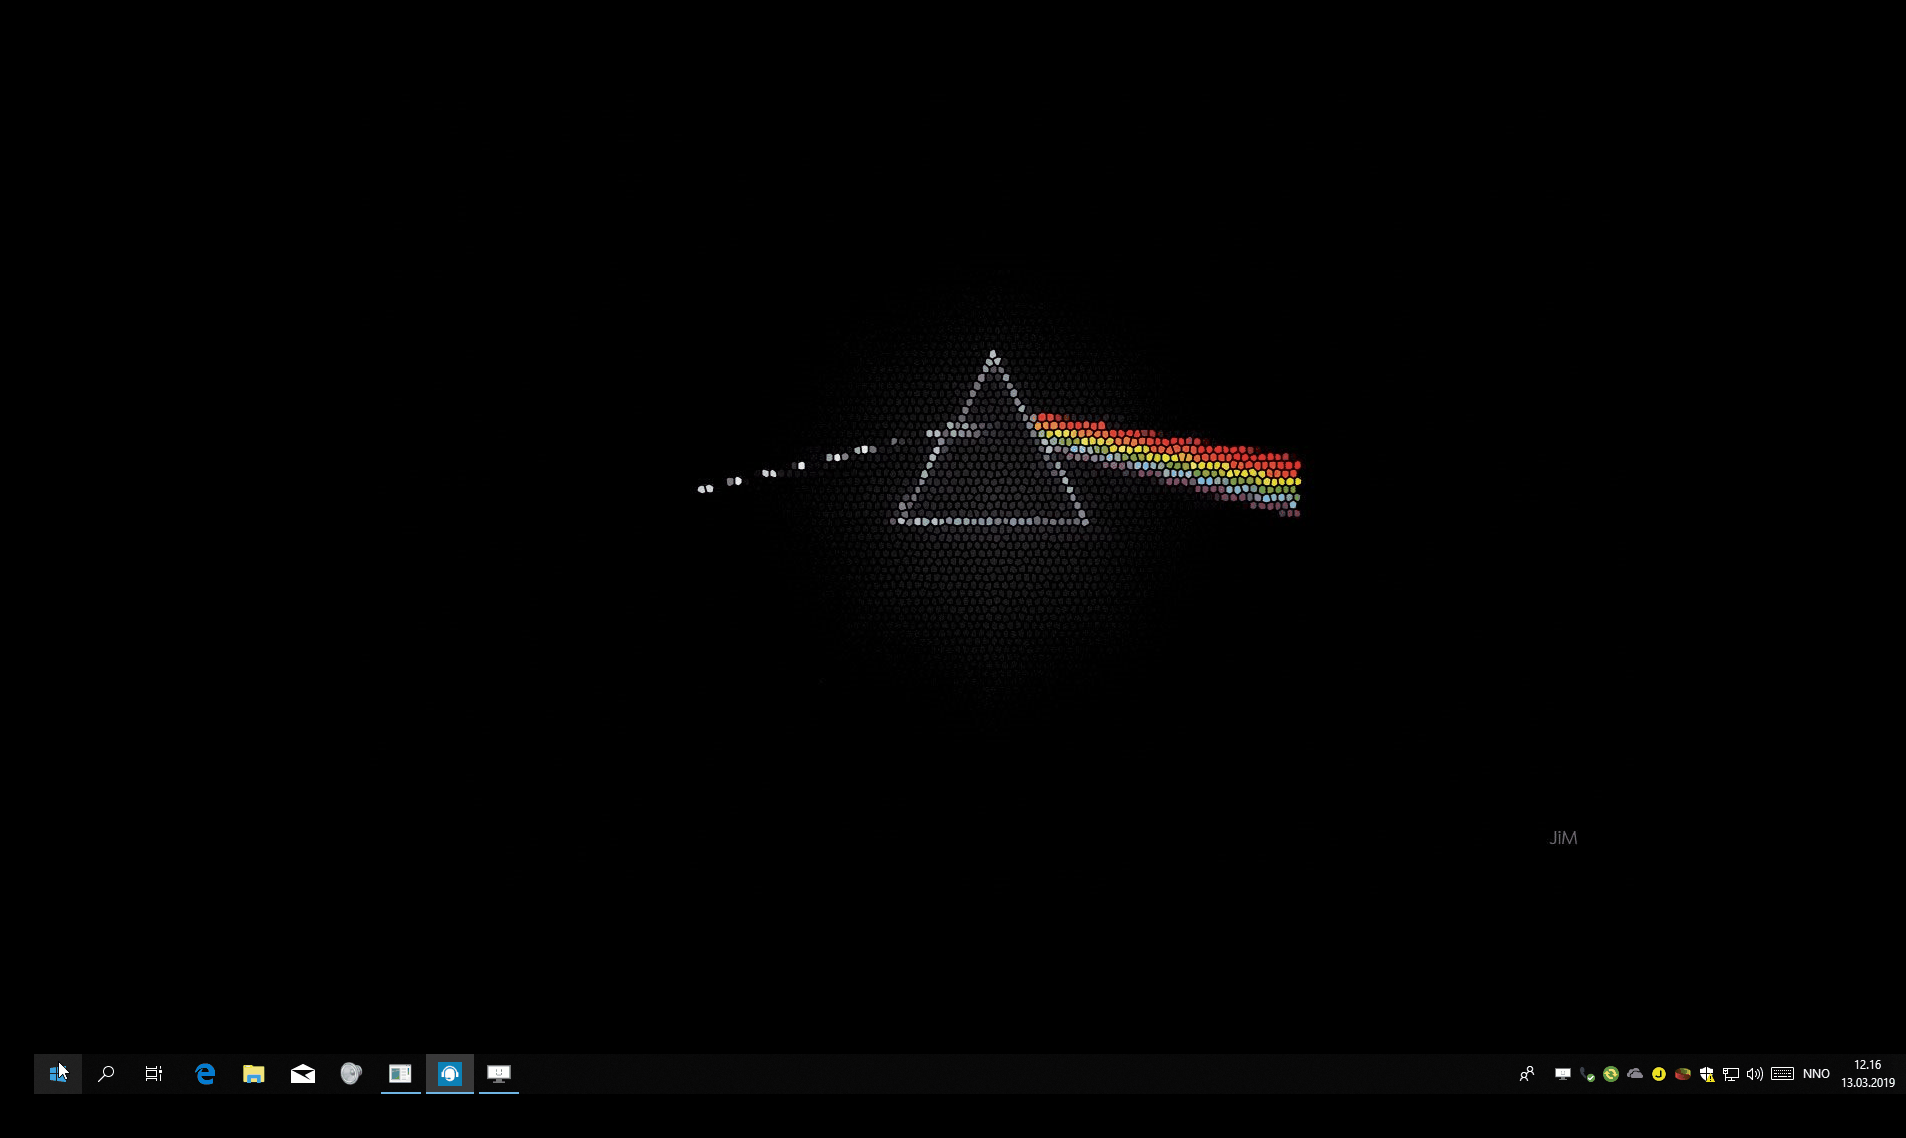
Task: Show the touch keyboard
Action: pos(1782,1074)
